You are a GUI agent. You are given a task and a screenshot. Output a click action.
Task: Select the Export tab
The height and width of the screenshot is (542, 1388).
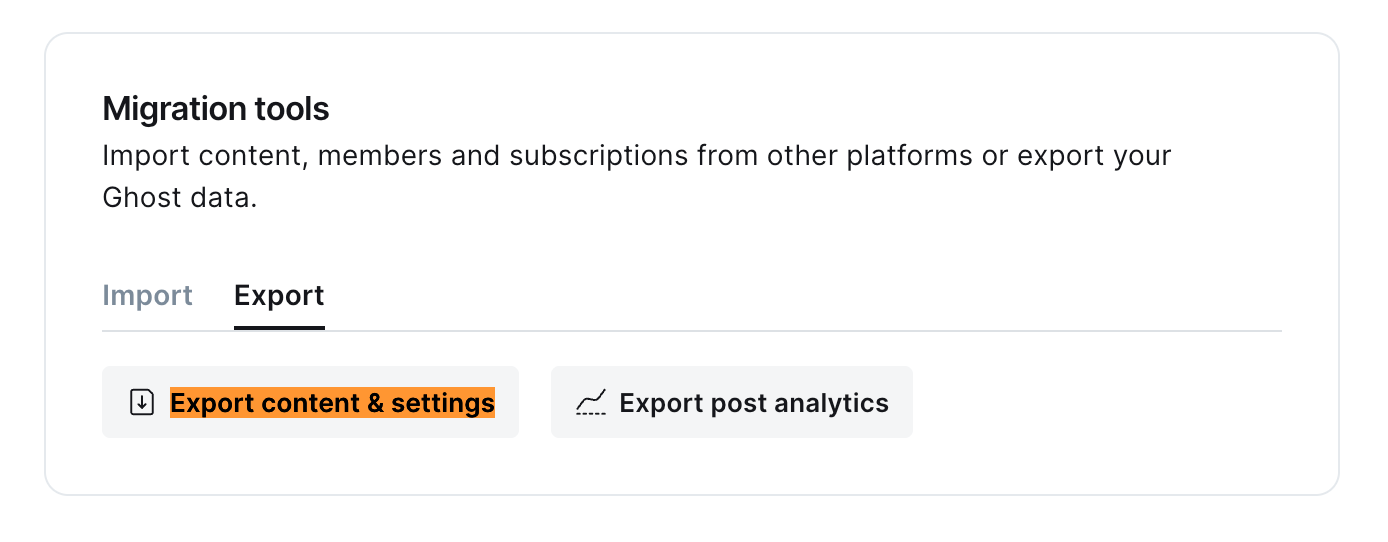tap(279, 296)
